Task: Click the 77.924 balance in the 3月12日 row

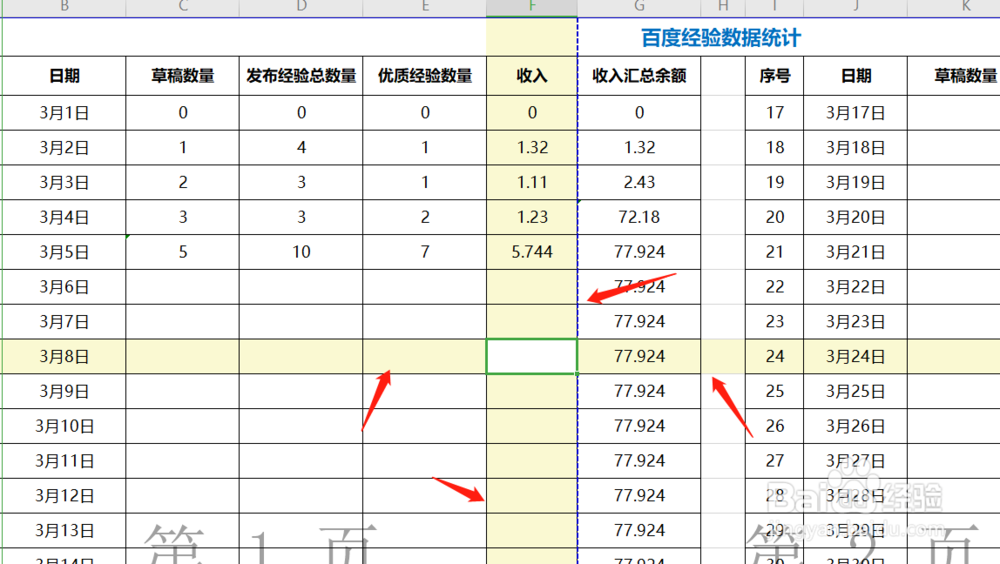Action: click(x=639, y=496)
